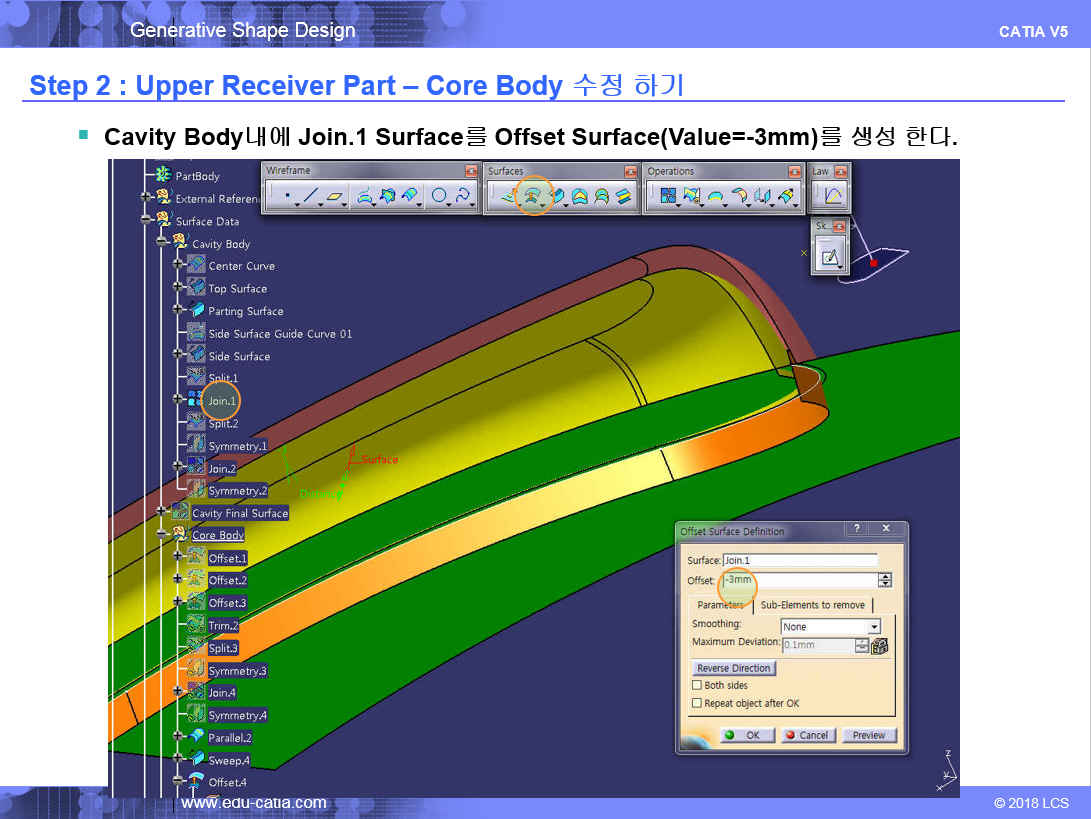The width and height of the screenshot is (1091, 819).
Task: Select Join.1 in the specification tree
Action: (x=222, y=400)
